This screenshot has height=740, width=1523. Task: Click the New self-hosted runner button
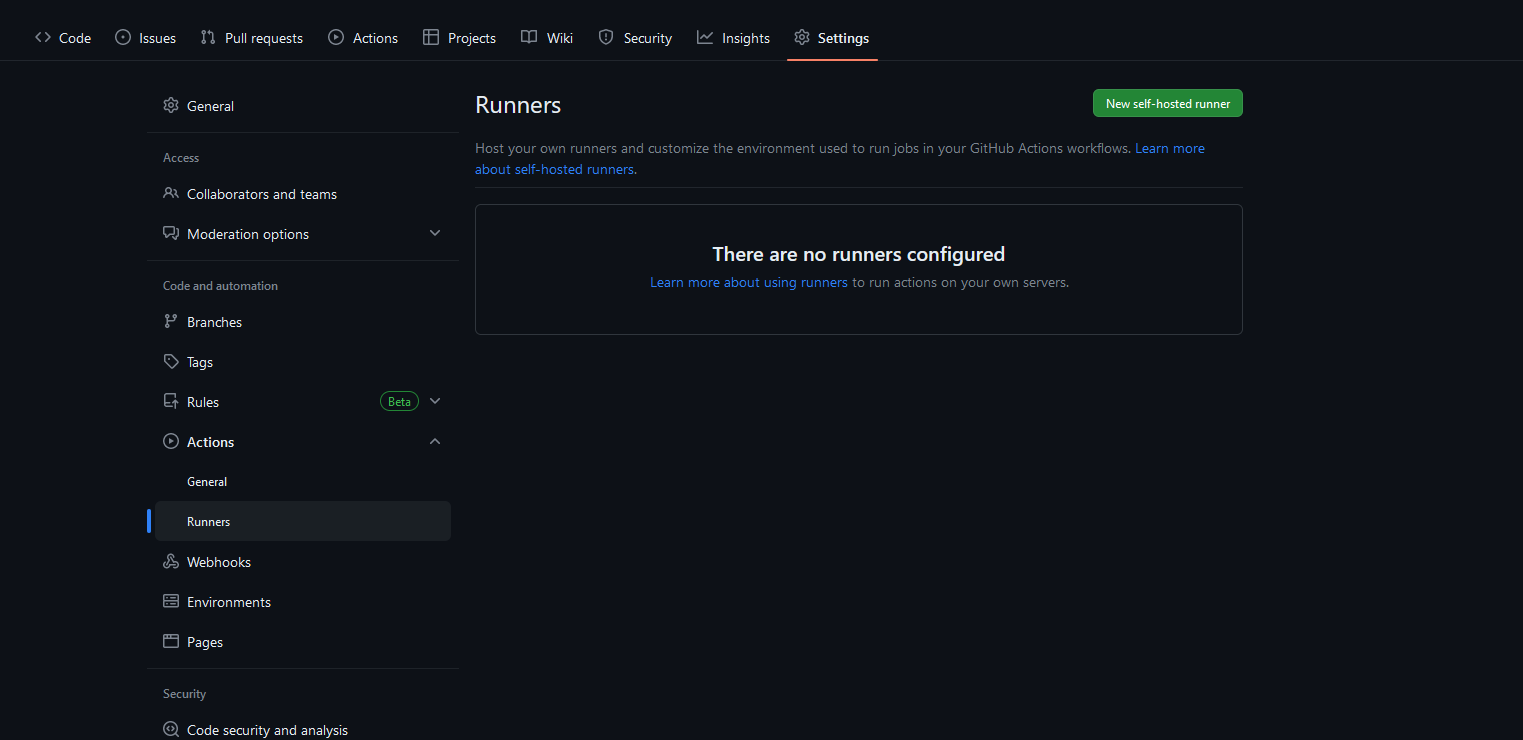coord(1167,103)
